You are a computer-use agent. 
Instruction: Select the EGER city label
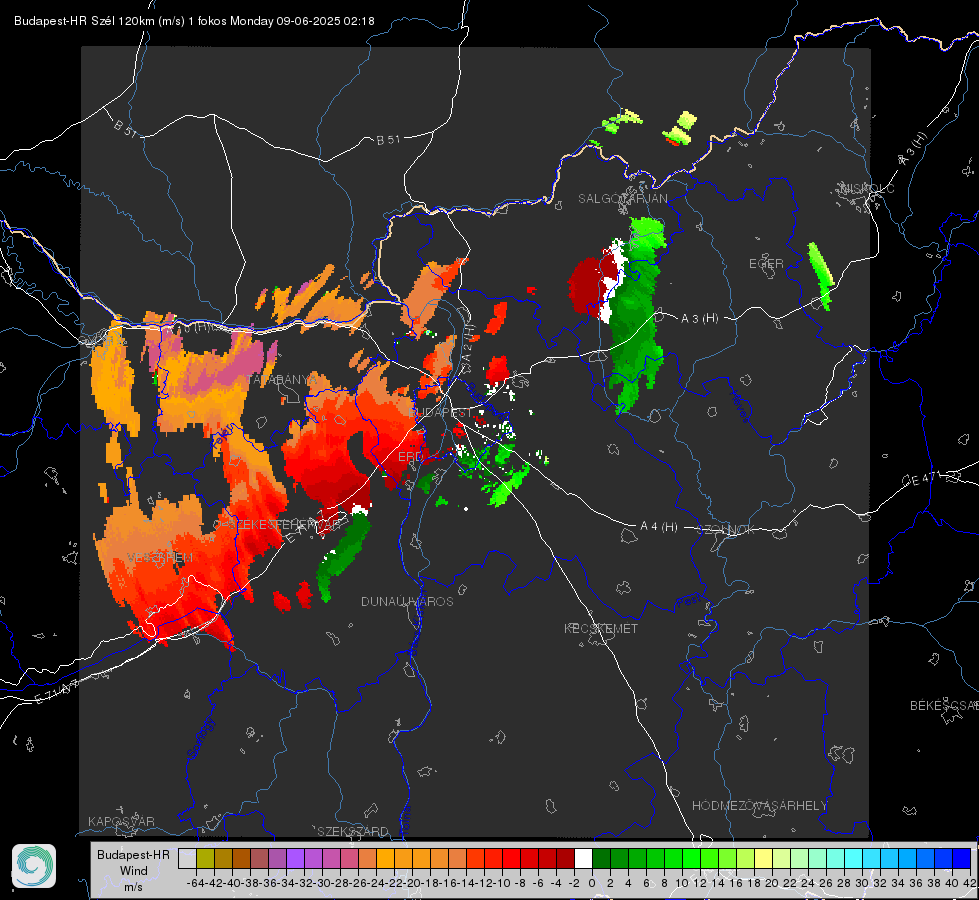(766, 264)
